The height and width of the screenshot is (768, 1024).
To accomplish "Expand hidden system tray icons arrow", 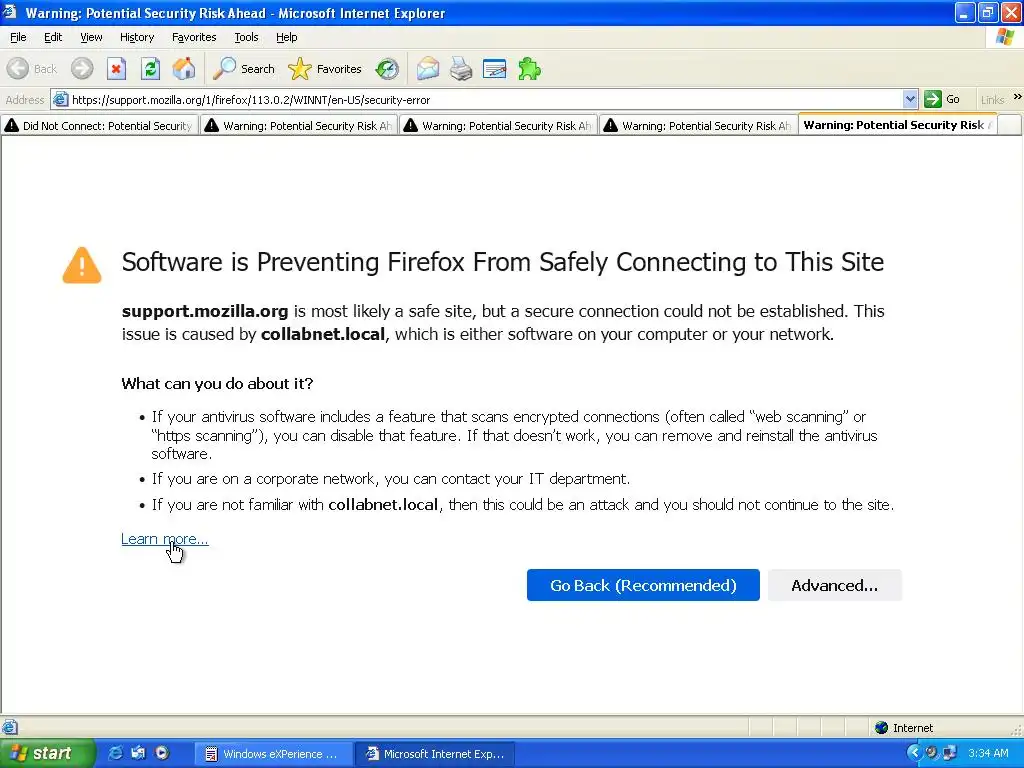I will coord(914,753).
